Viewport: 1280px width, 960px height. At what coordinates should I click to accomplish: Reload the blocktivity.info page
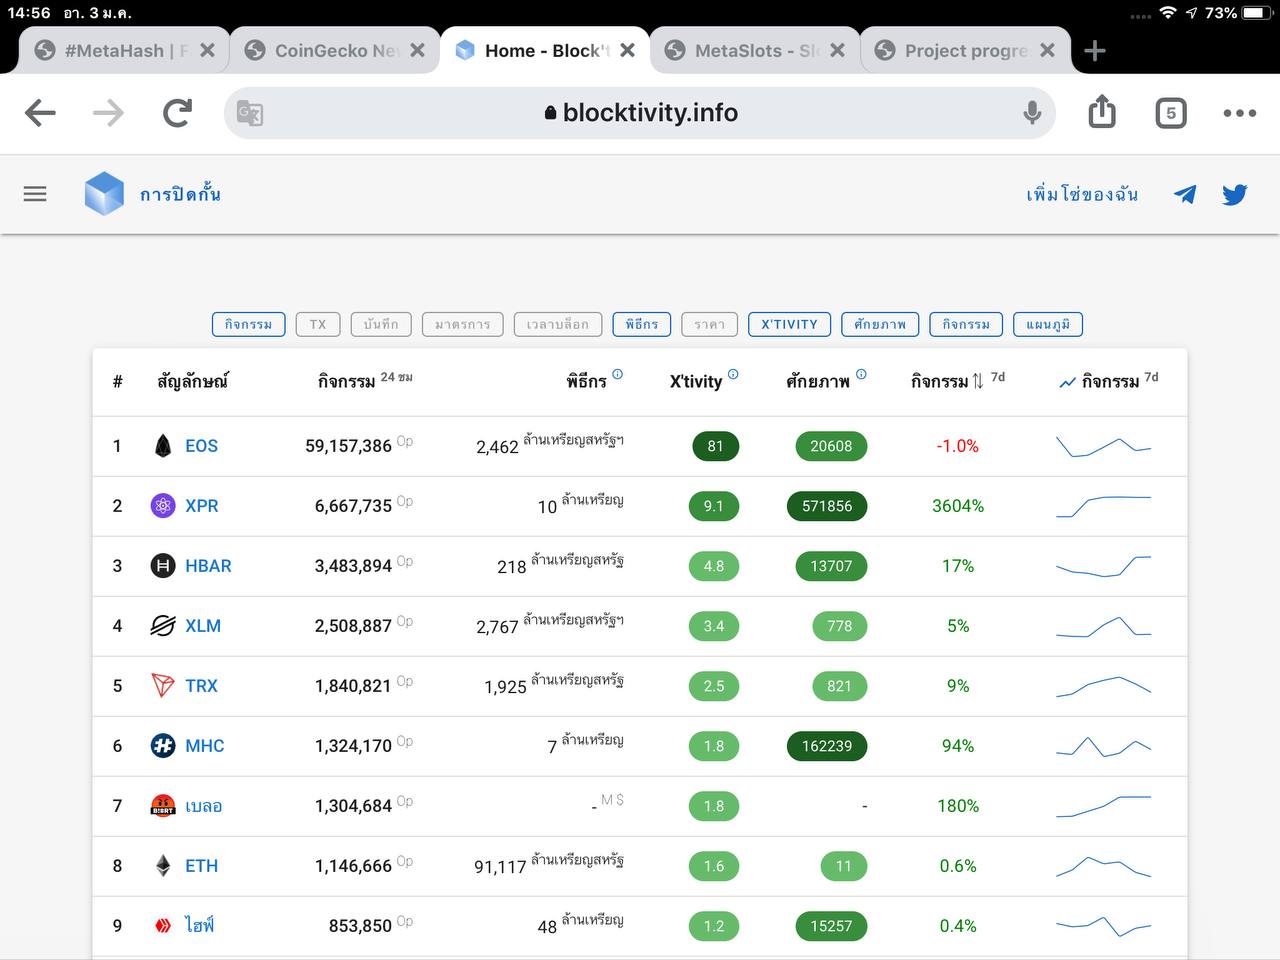[177, 113]
